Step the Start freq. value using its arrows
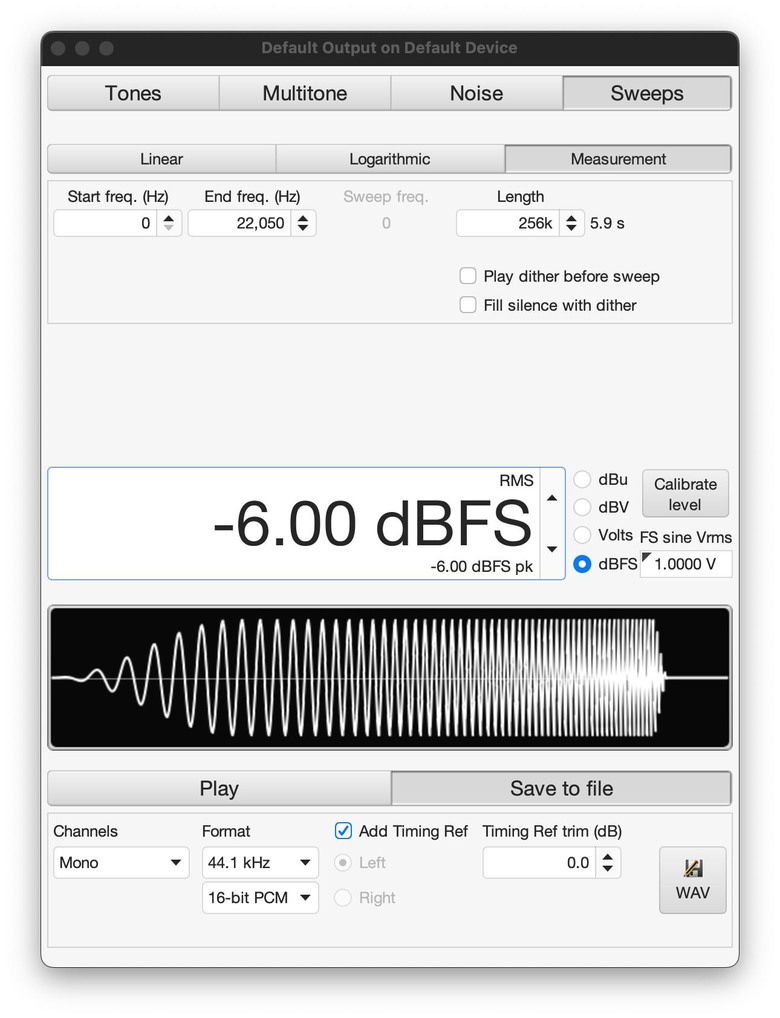Screen dimensions: 780x1018 click(x=169, y=223)
